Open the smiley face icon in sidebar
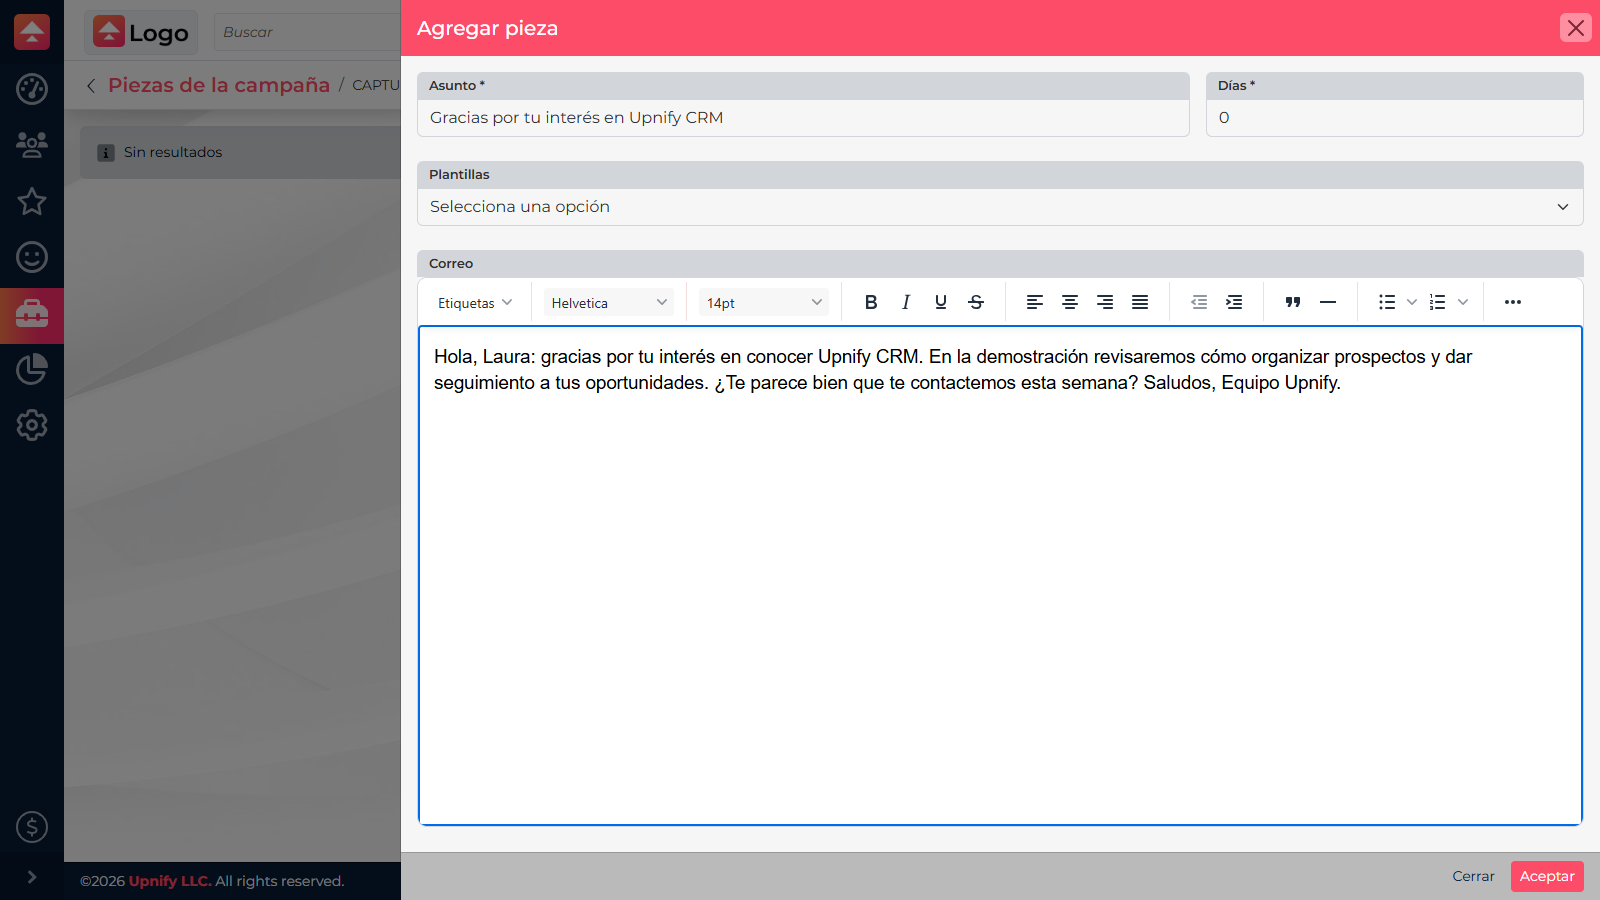 32,257
